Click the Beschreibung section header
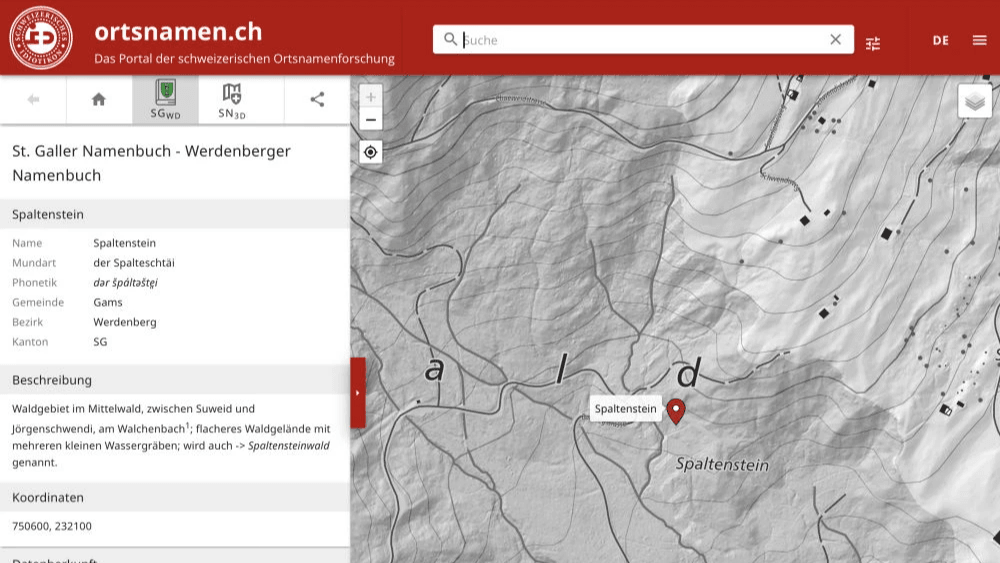This screenshot has width=1000, height=563. pos(175,380)
